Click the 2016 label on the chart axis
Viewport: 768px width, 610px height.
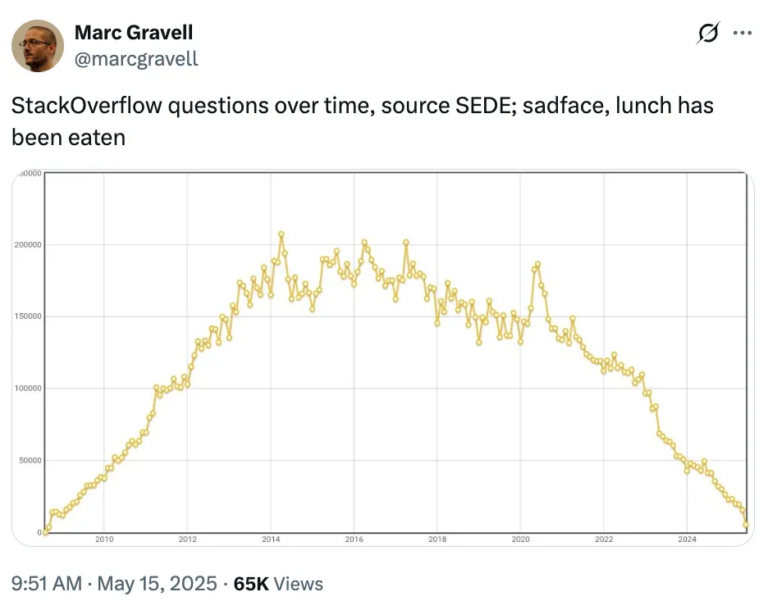pyautogui.click(x=354, y=540)
